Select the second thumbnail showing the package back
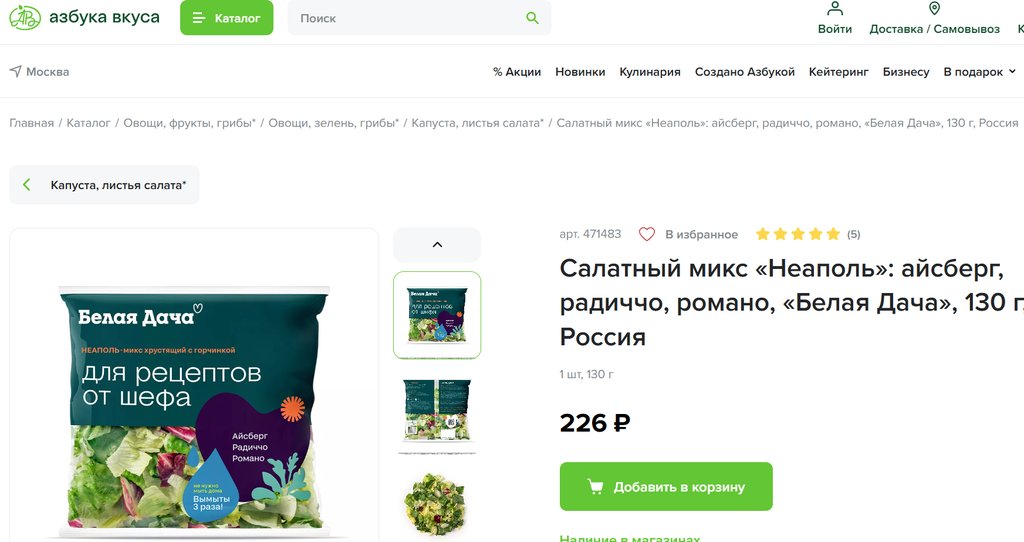This screenshot has height=542, width=1024. pyautogui.click(x=437, y=412)
